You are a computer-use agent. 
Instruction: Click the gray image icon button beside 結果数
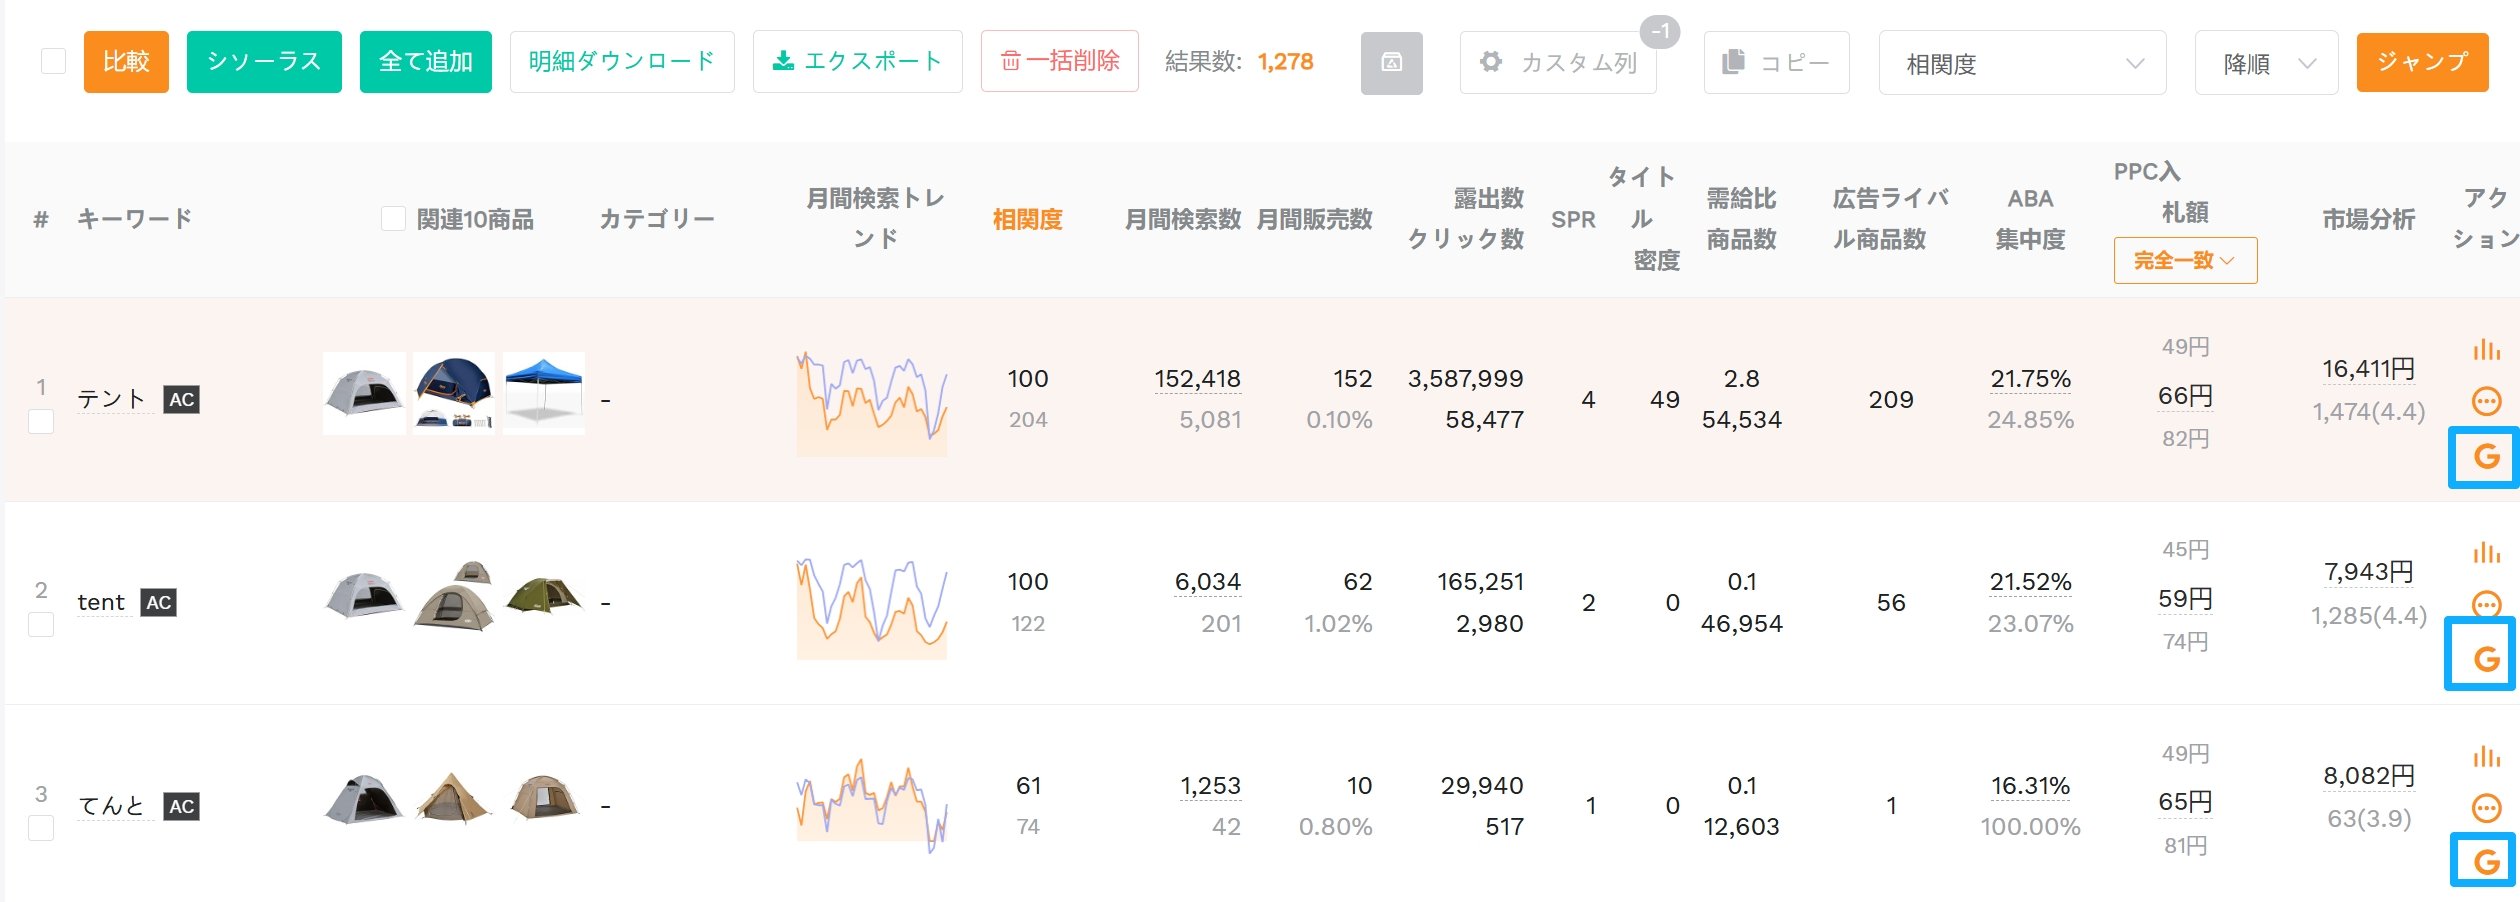pyautogui.click(x=1391, y=63)
